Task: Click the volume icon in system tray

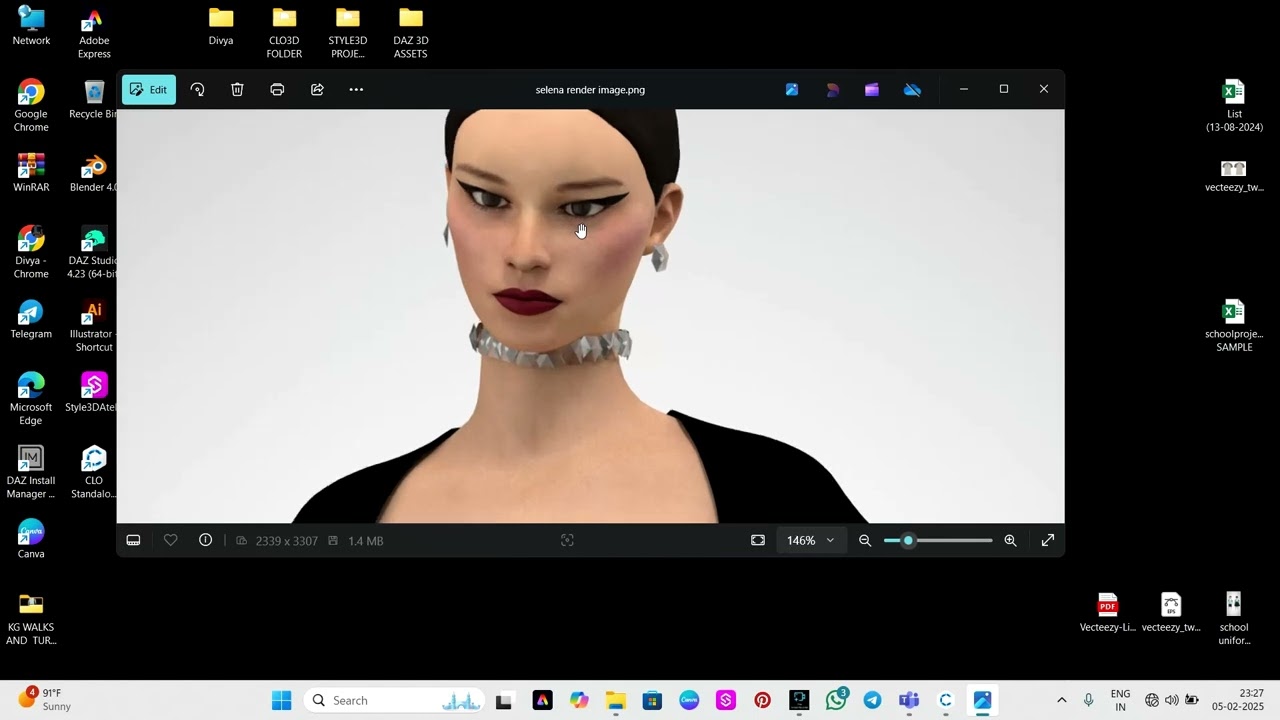Action: click(1171, 700)
